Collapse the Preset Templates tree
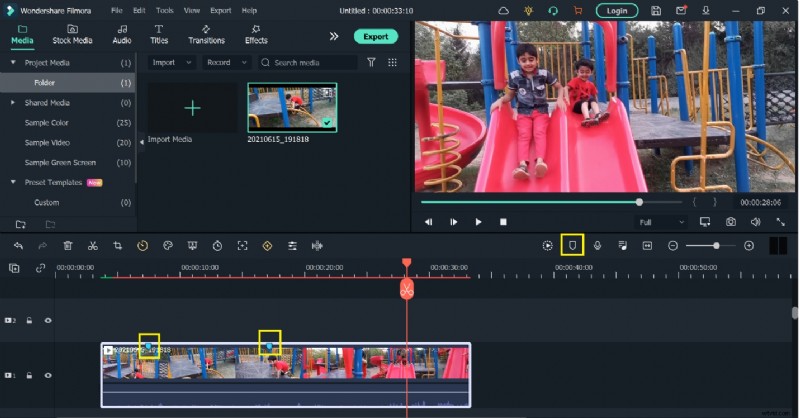This screenshot has height=418, width=800. tap(13, 182)
